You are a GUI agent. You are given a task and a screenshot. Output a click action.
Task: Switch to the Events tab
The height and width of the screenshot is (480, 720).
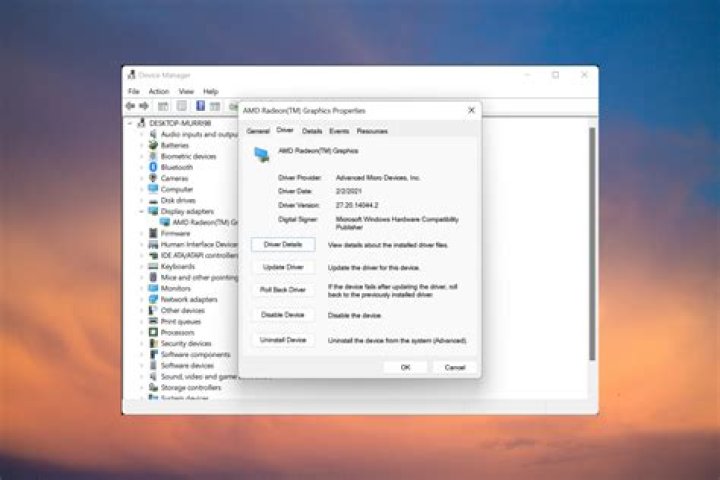pyautogui.click(x=339, y=131)
